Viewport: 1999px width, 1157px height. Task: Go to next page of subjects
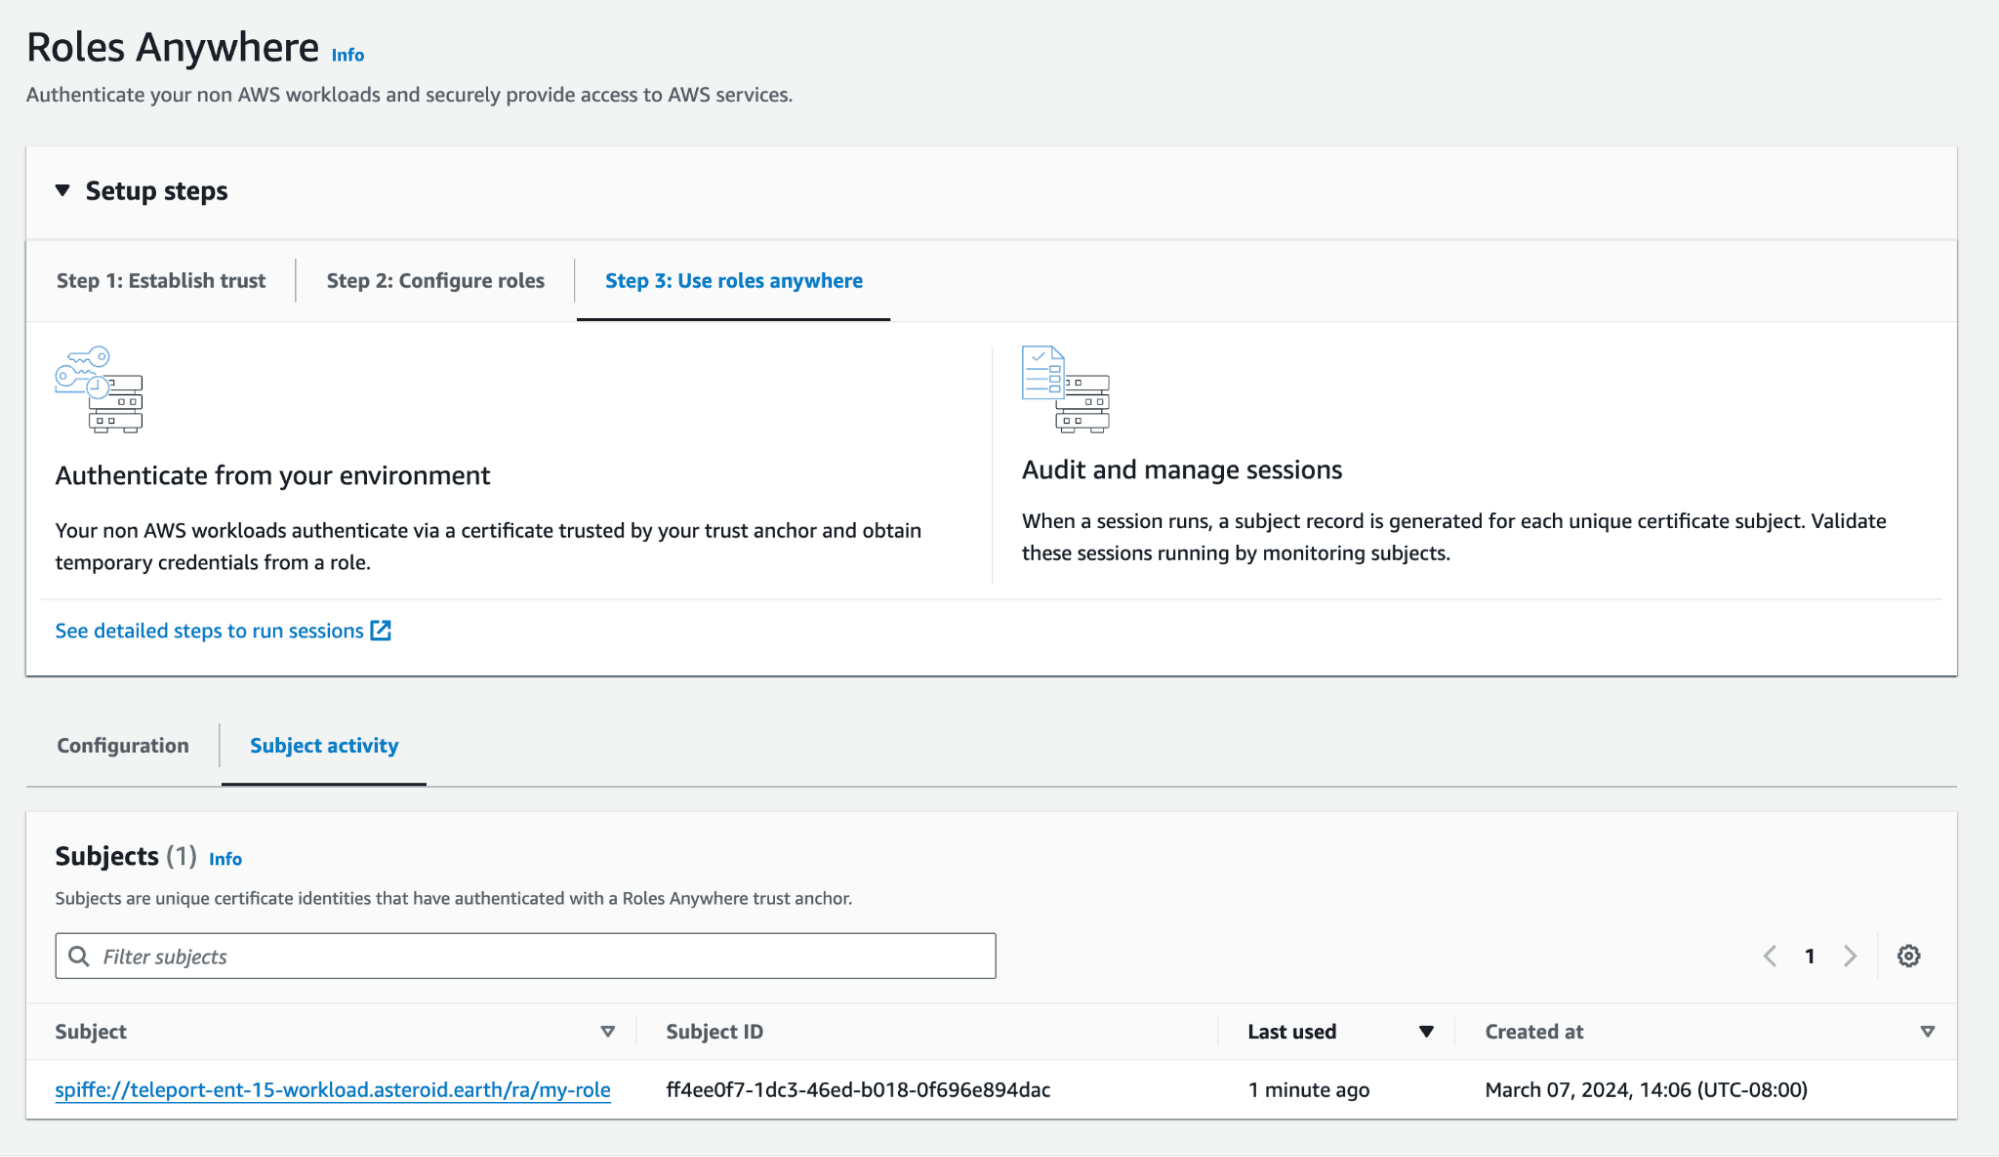pos(1850,956)
